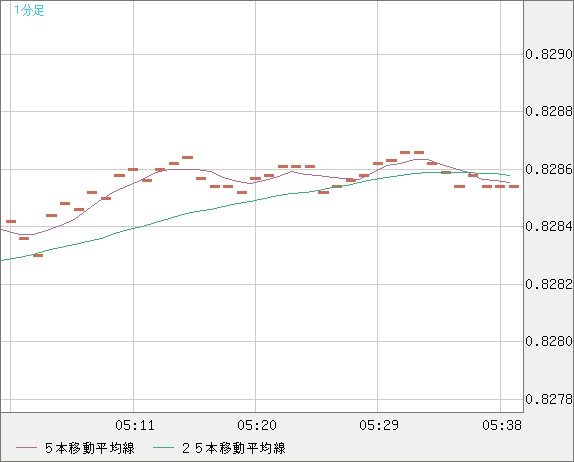The width and height of the screenshot is (574, 462).
Task: Click the 5本移動平均線 legend text
Action: (90, 448)
